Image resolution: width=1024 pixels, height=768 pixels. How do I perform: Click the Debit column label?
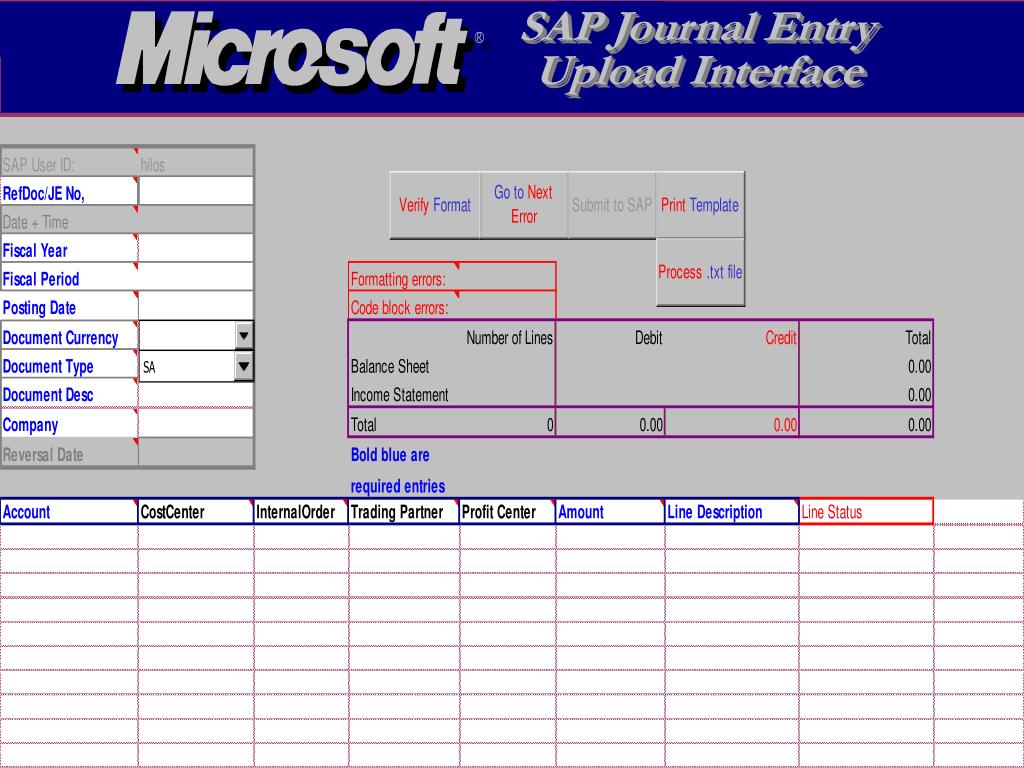[x=648, y=338]
